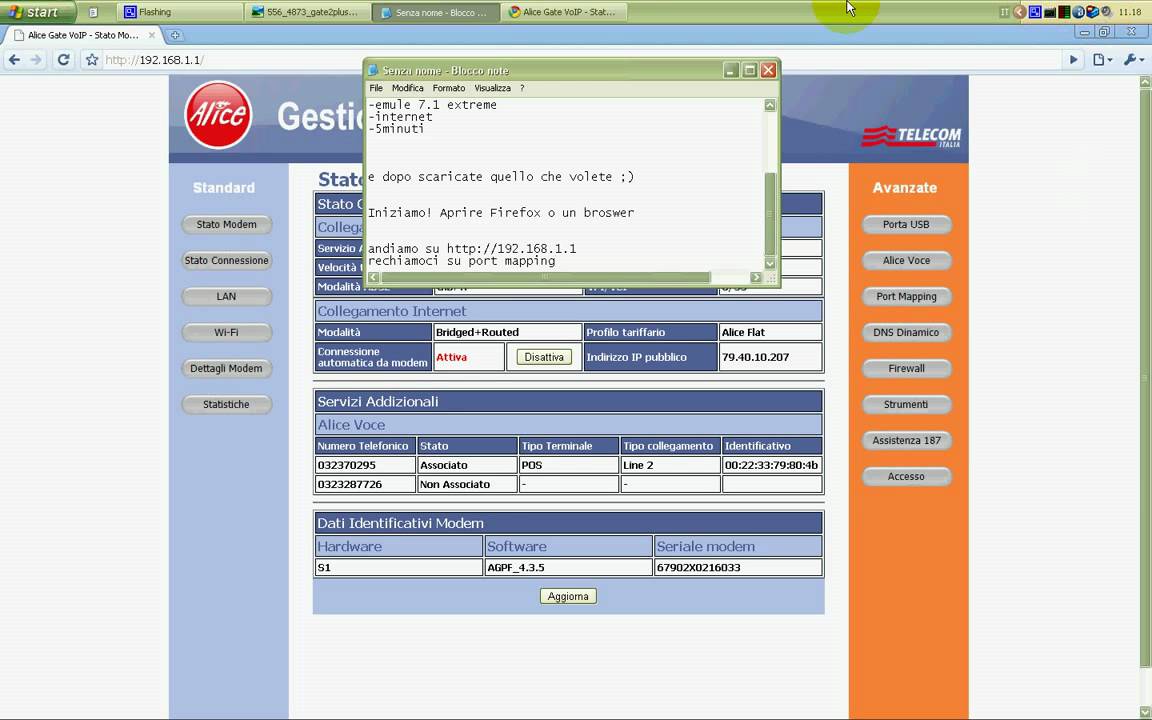The width and height of the screenshot is (1152, 720).
Task: Click the software version AGPF_4.3.5
Action: coord(568,567)
